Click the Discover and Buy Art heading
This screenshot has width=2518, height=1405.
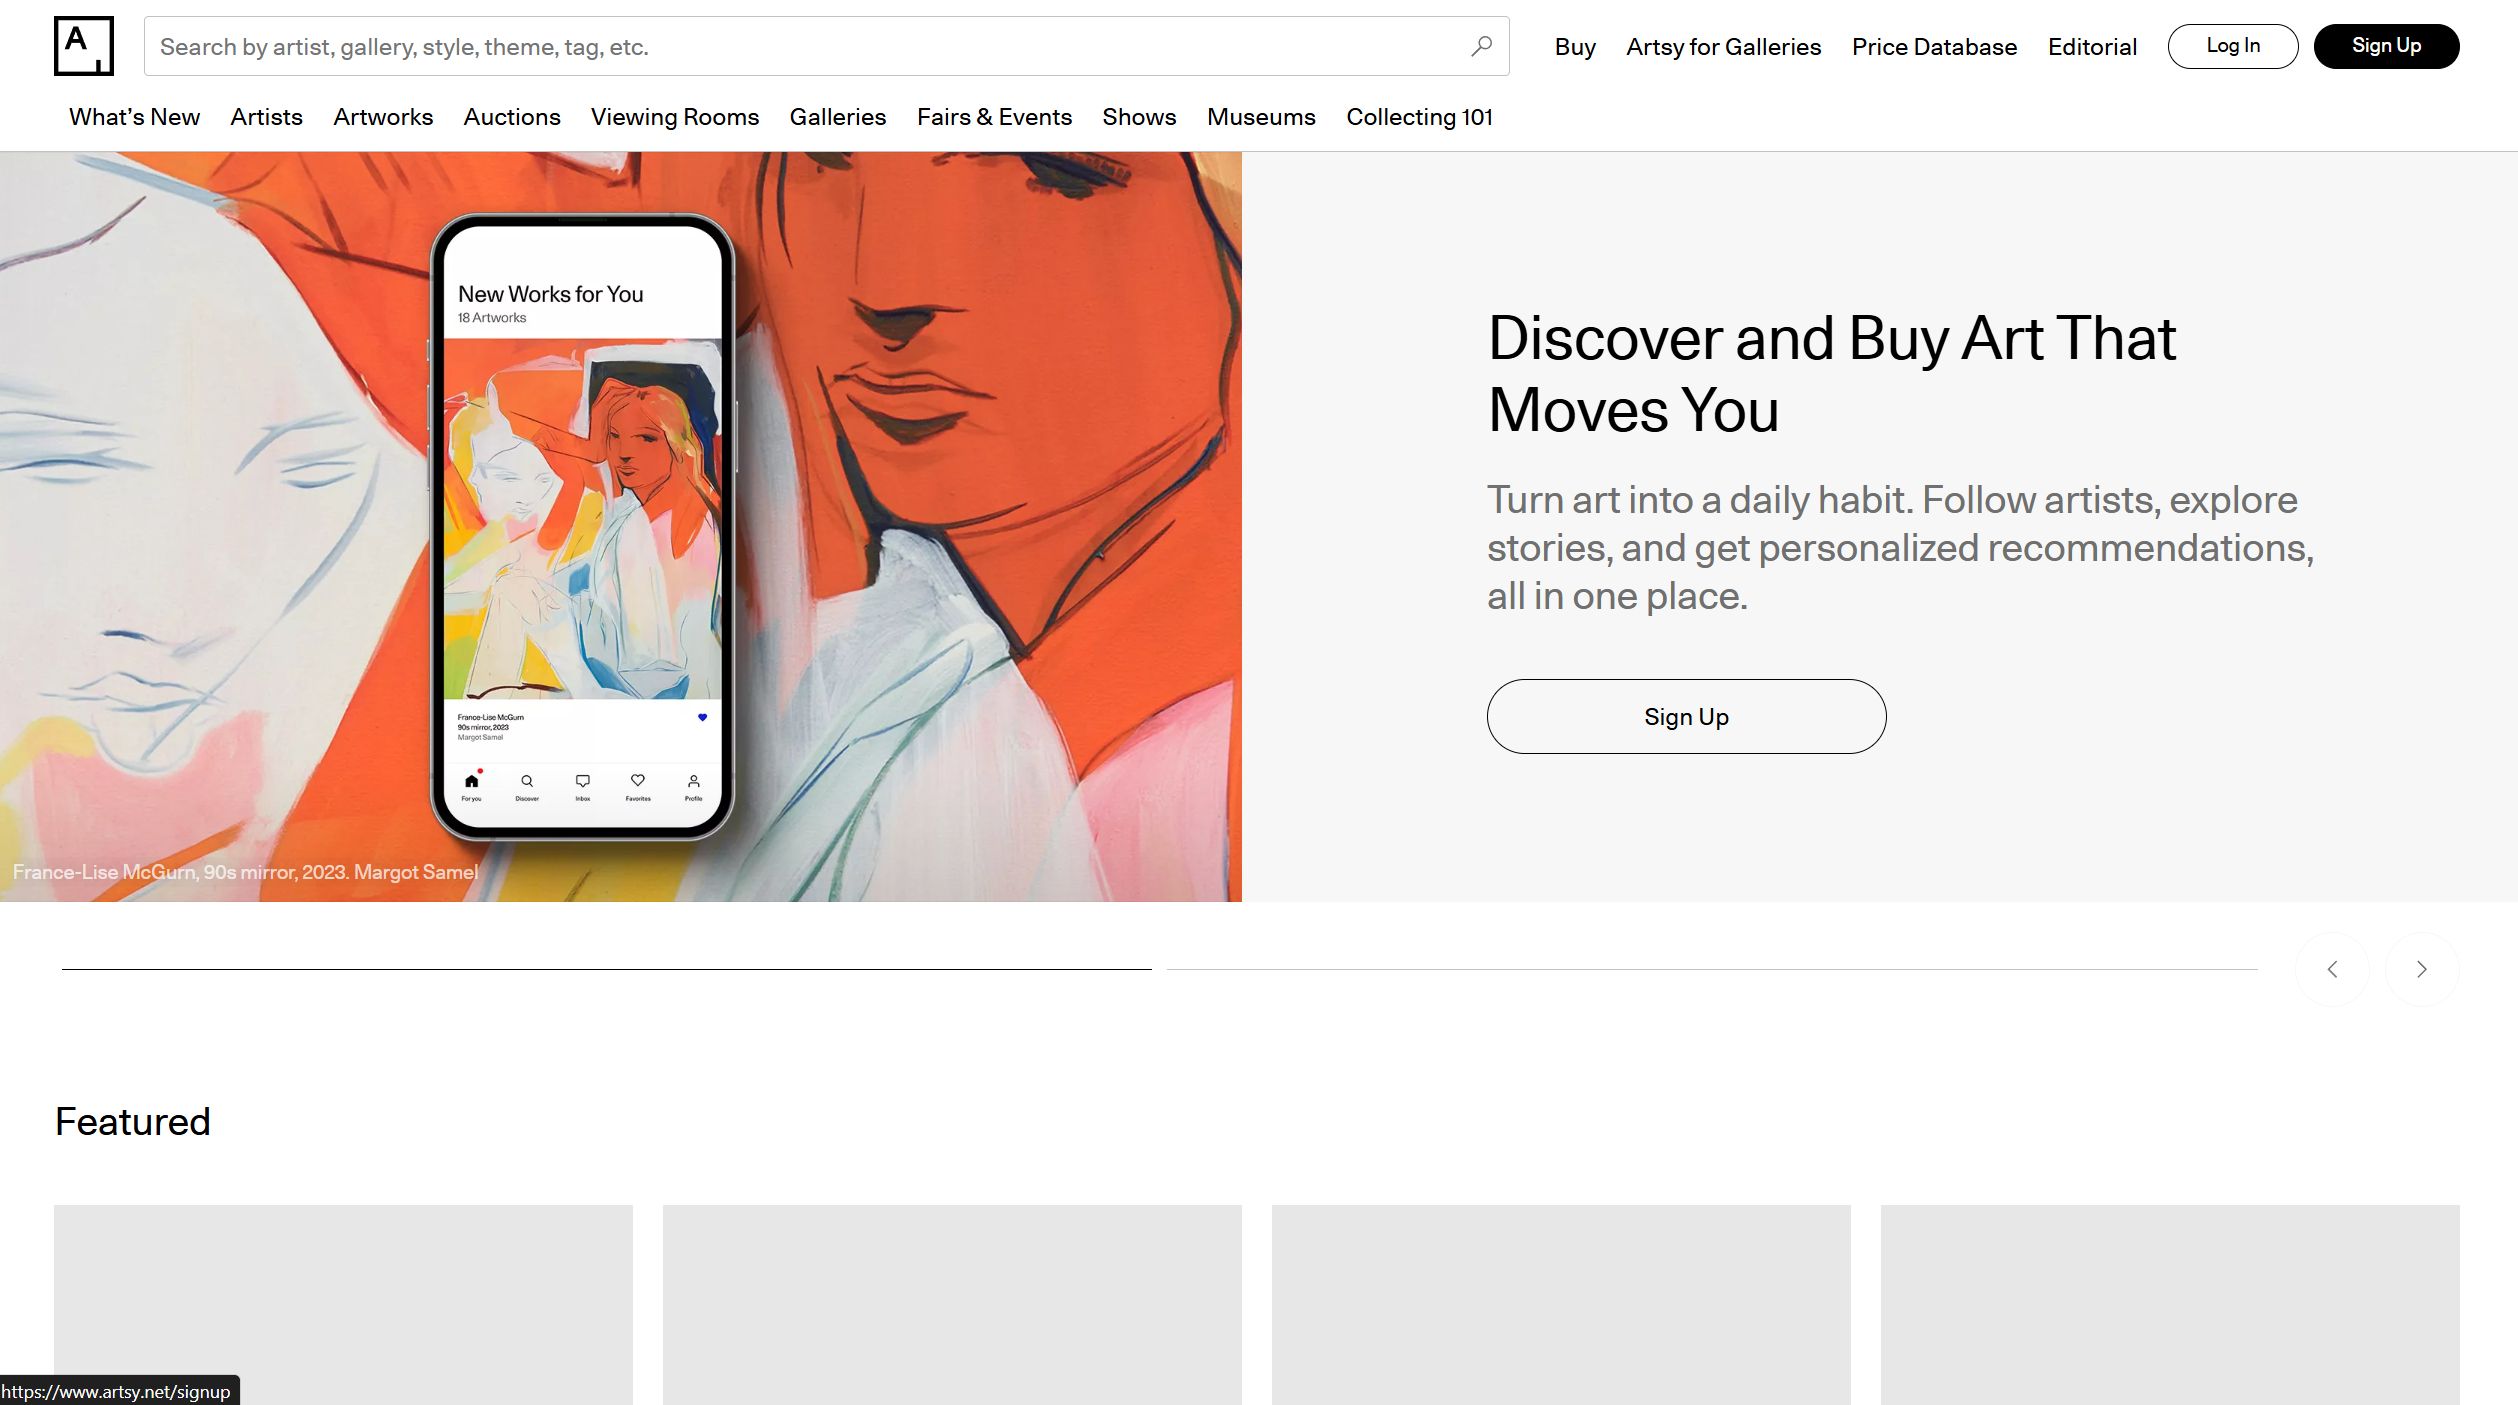pyautogui.click(x=1832, y=374)
